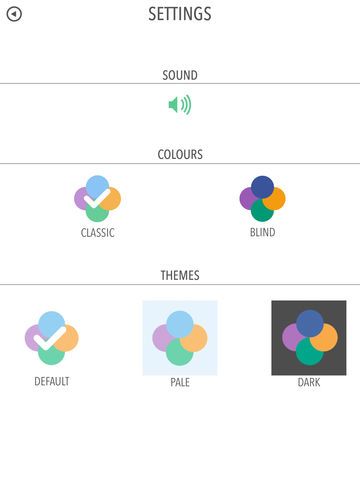
Task: Go back using the circular arrow icon
Action: 14,14
